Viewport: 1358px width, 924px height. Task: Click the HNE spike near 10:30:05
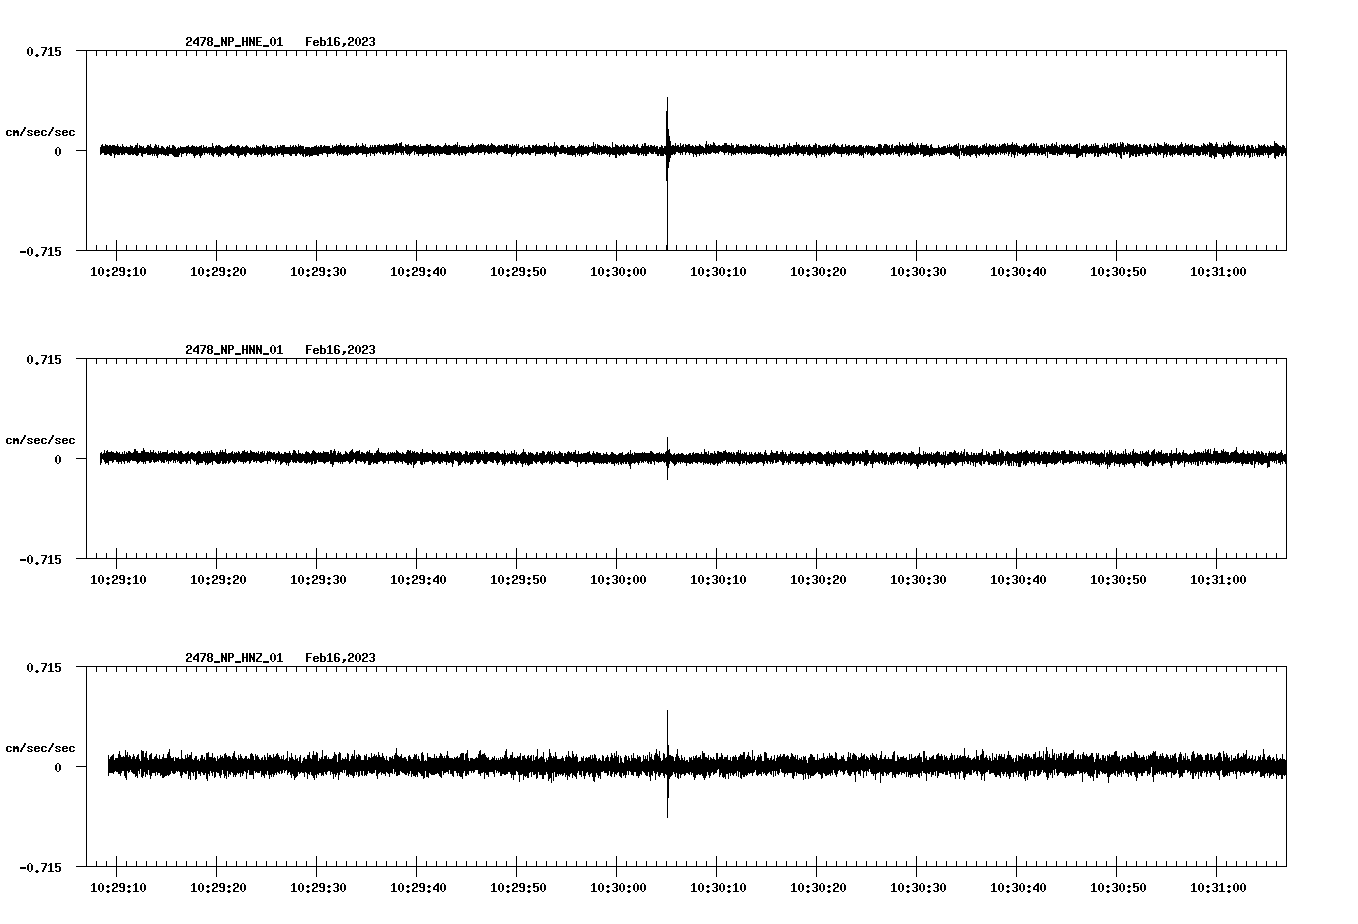(667, 172)
